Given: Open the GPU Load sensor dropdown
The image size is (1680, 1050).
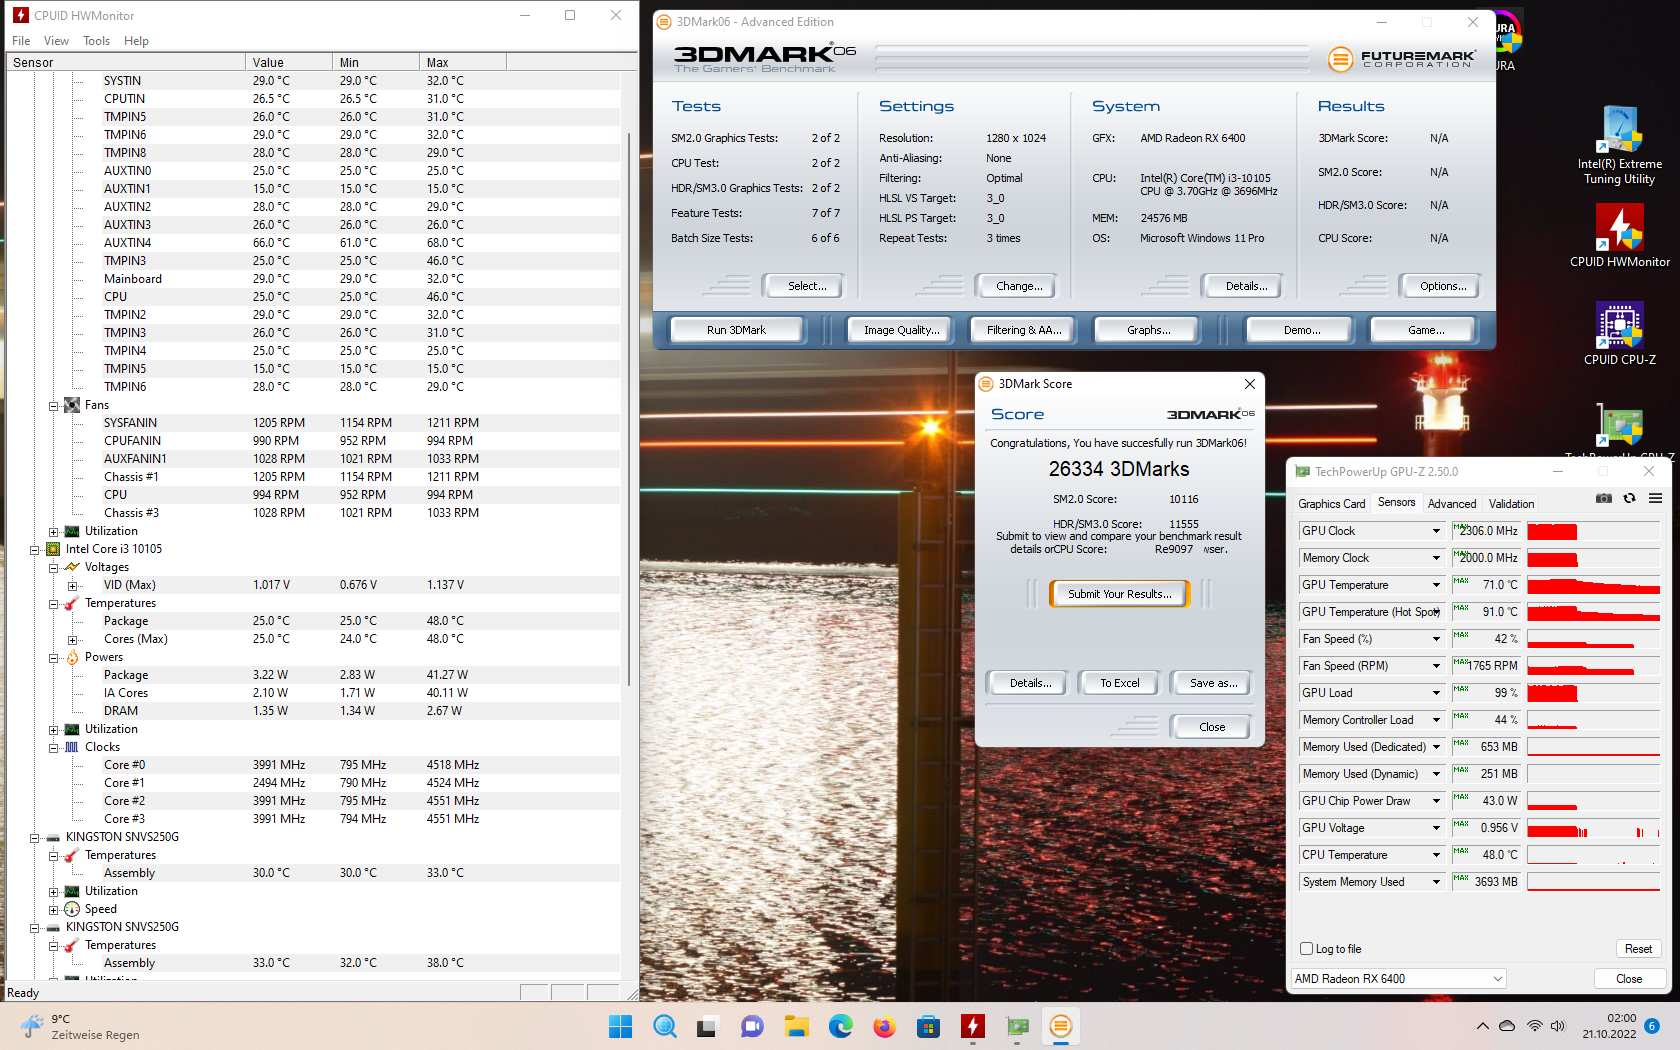Looking at the screenshot, I should pyautogui.click(x=1436, y=693).
